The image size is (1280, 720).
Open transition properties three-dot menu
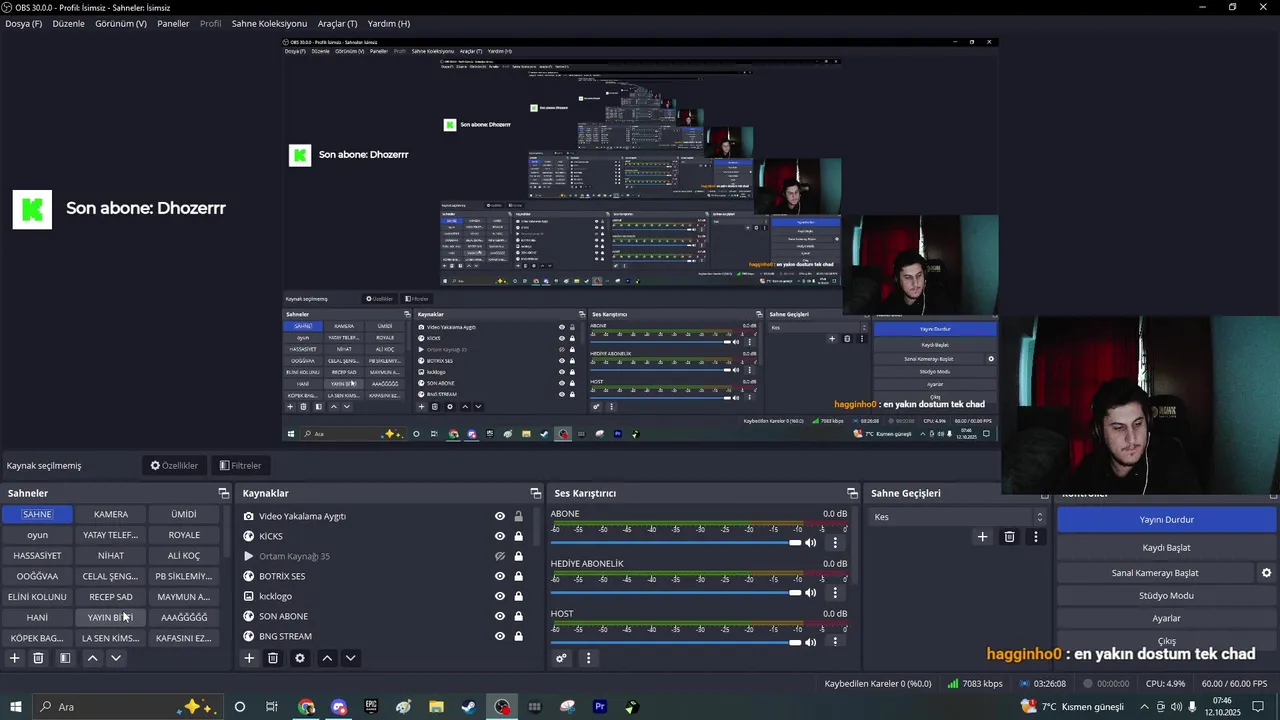[1035, 537]
